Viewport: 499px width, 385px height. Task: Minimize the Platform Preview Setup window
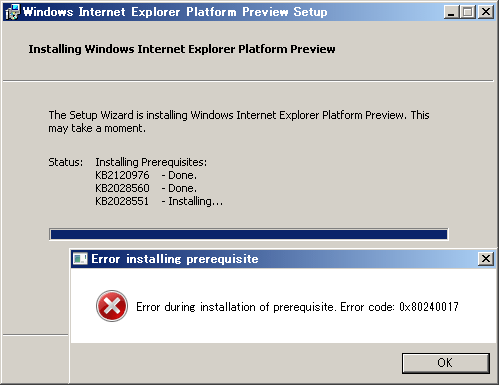point(451,12)
